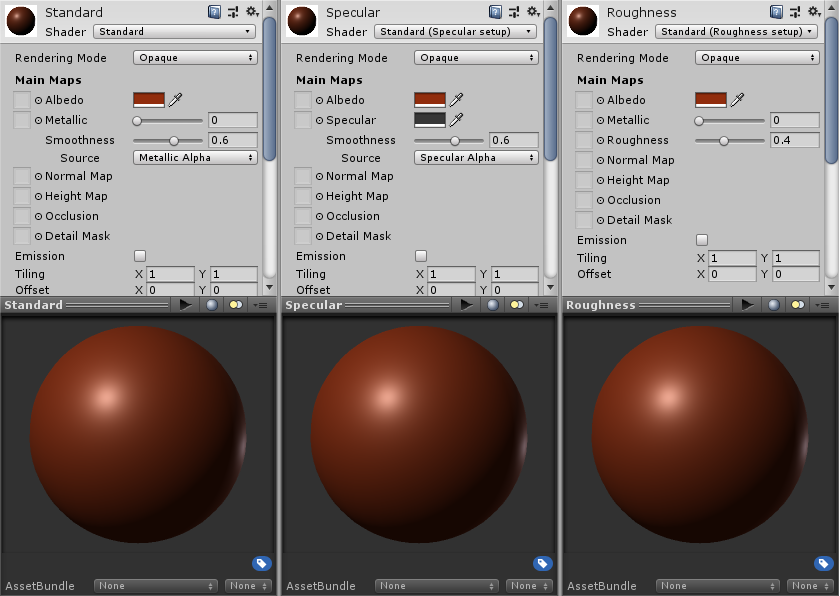Open the Shader dropdown showing Standard (Specular setup)
This screenshot has height=596, width=840.
coord(456,31)
